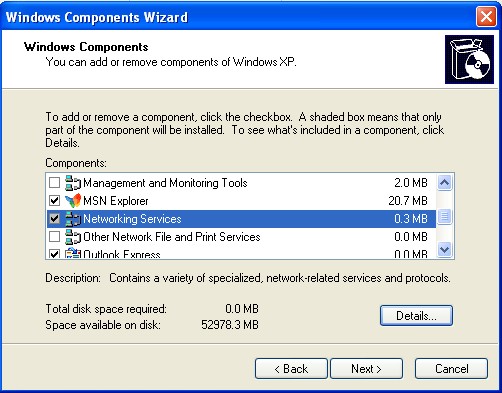This screenshot has height=393, width=502.
Task: Enable Management and Monitoring Tools checkbox
Action: pos(54,183)
